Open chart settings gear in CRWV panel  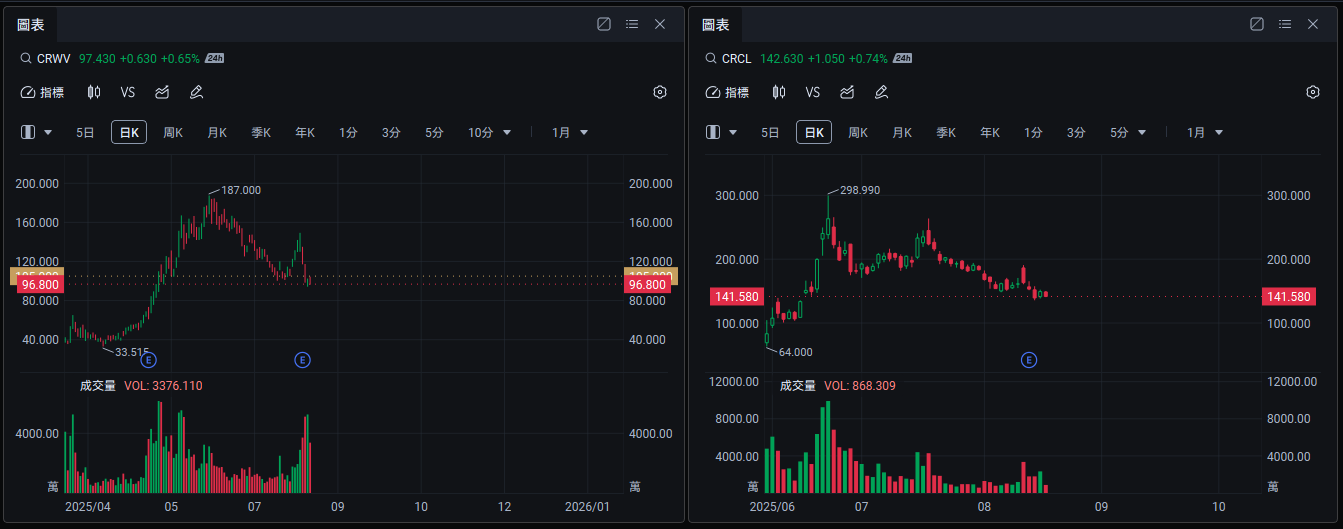660,92
